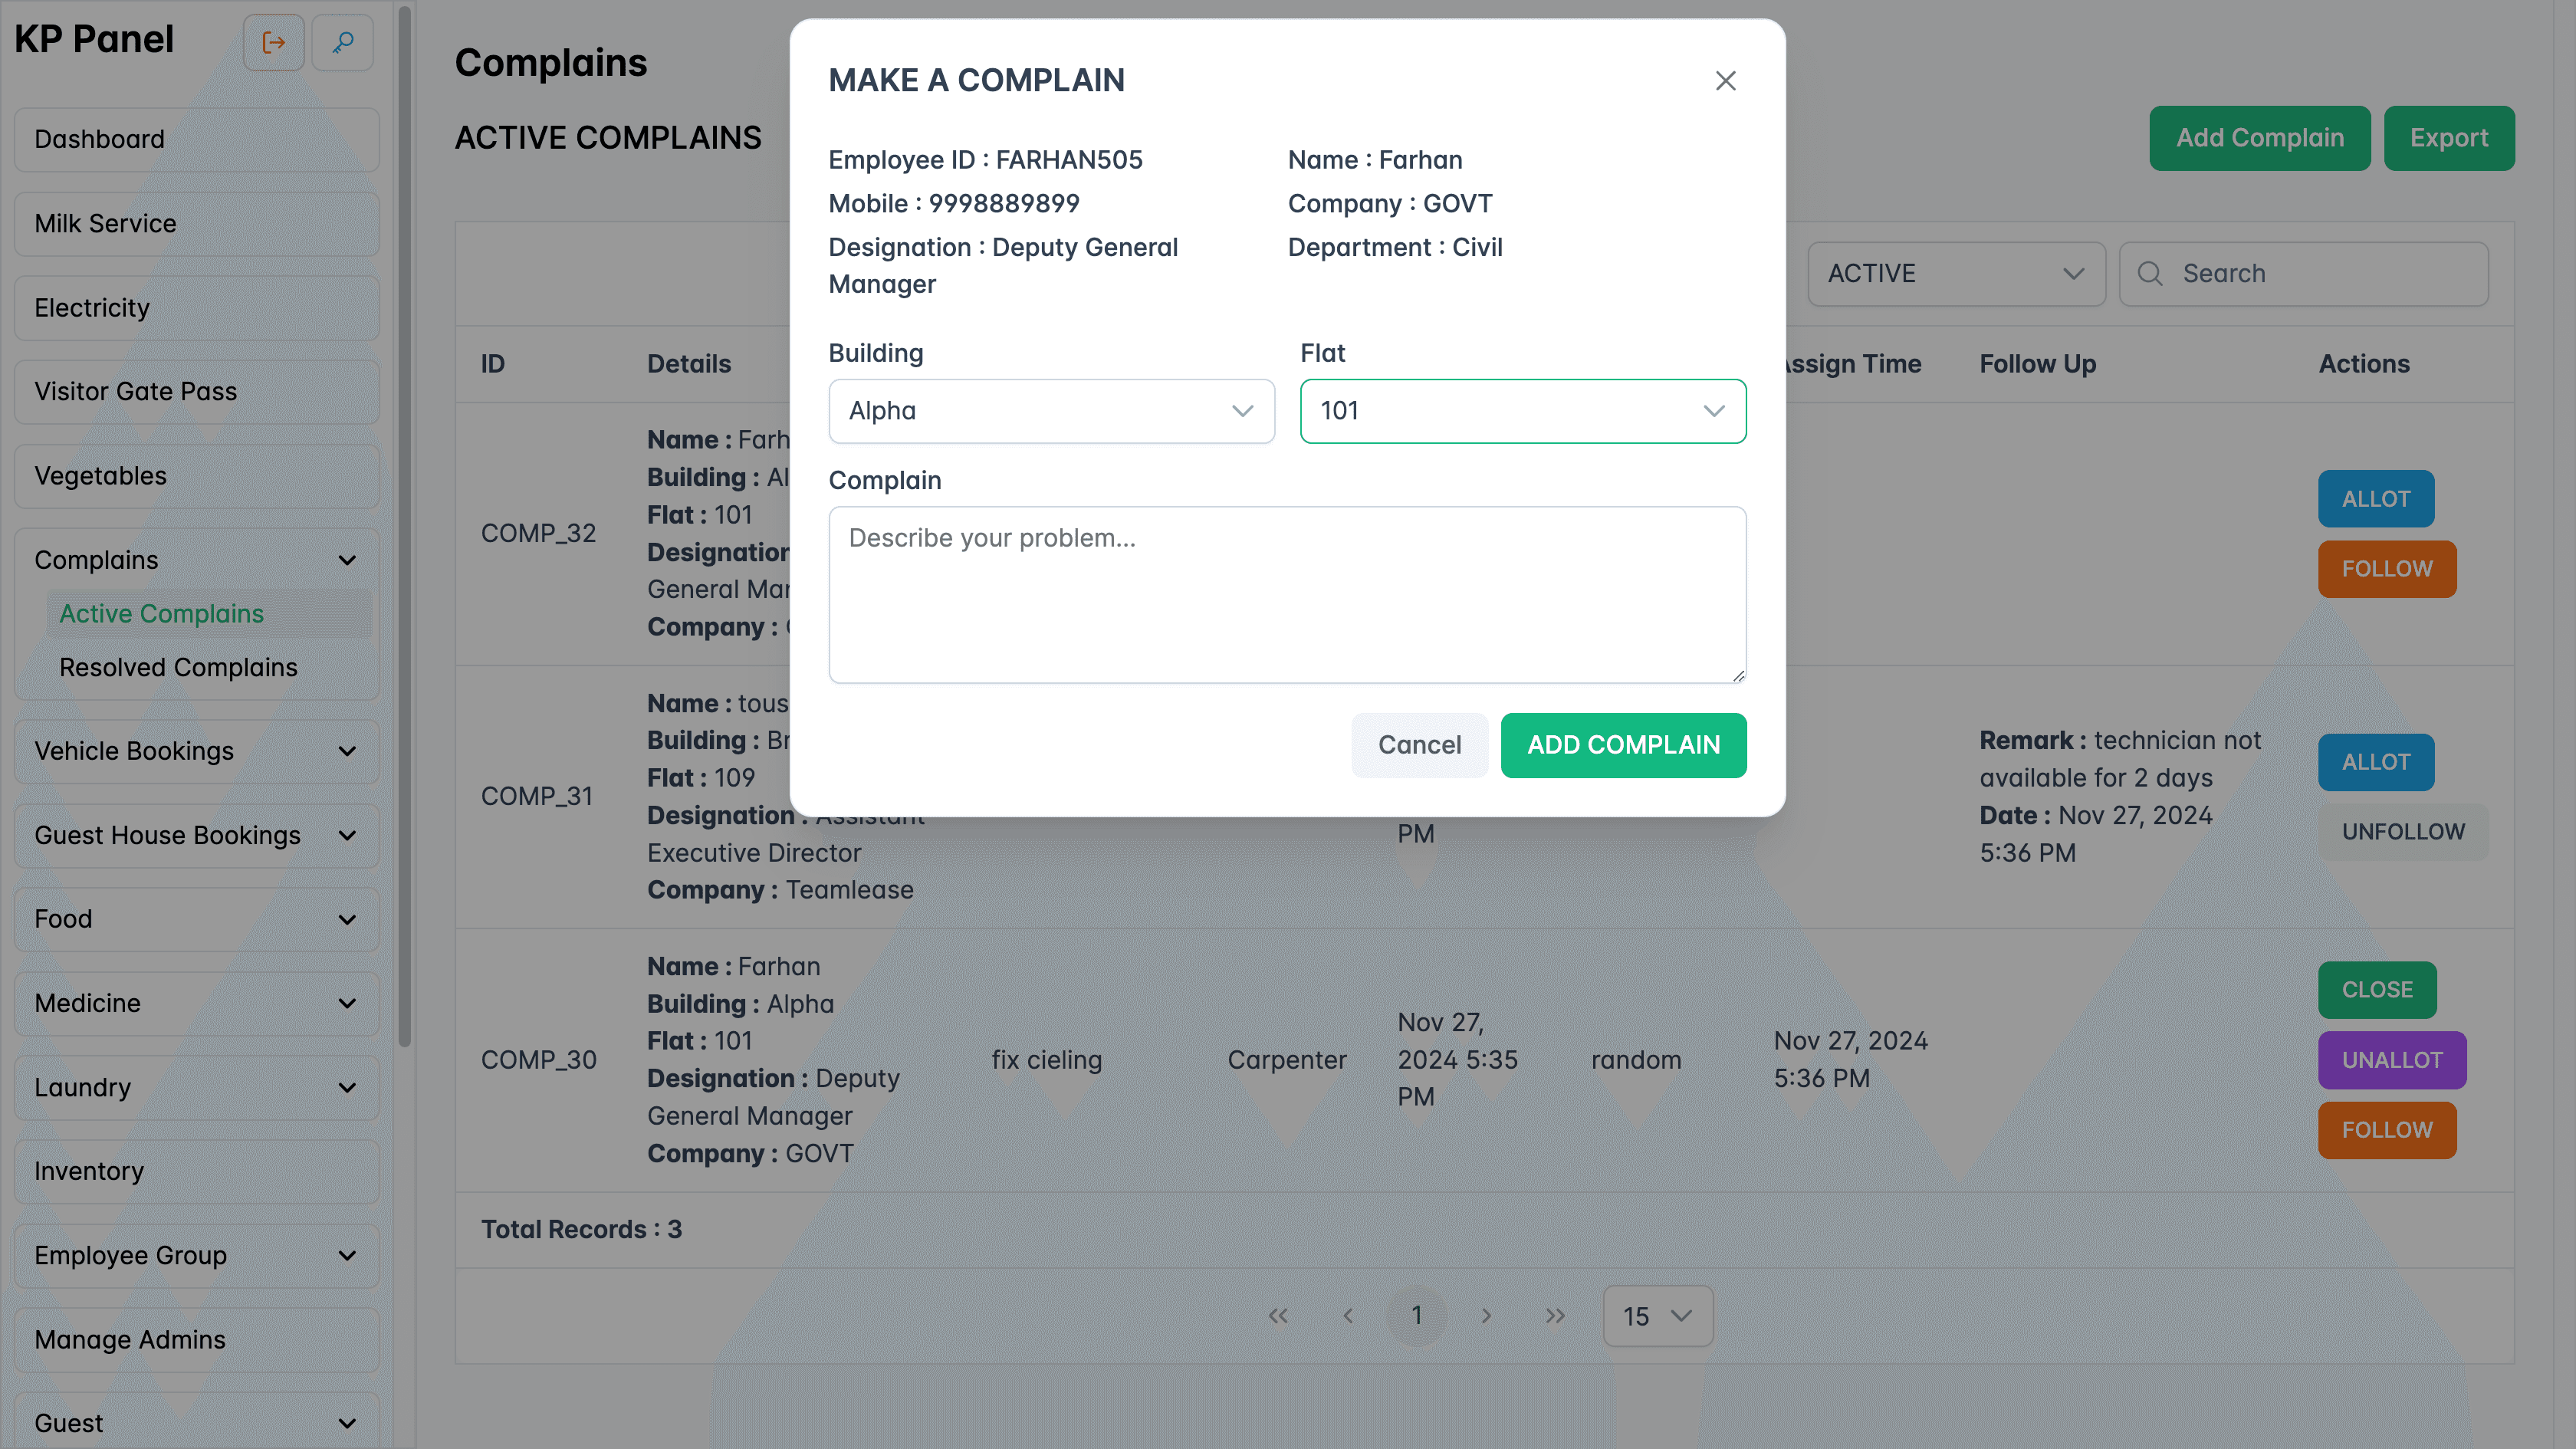Click the previous-page chevron icon

1348,1316
